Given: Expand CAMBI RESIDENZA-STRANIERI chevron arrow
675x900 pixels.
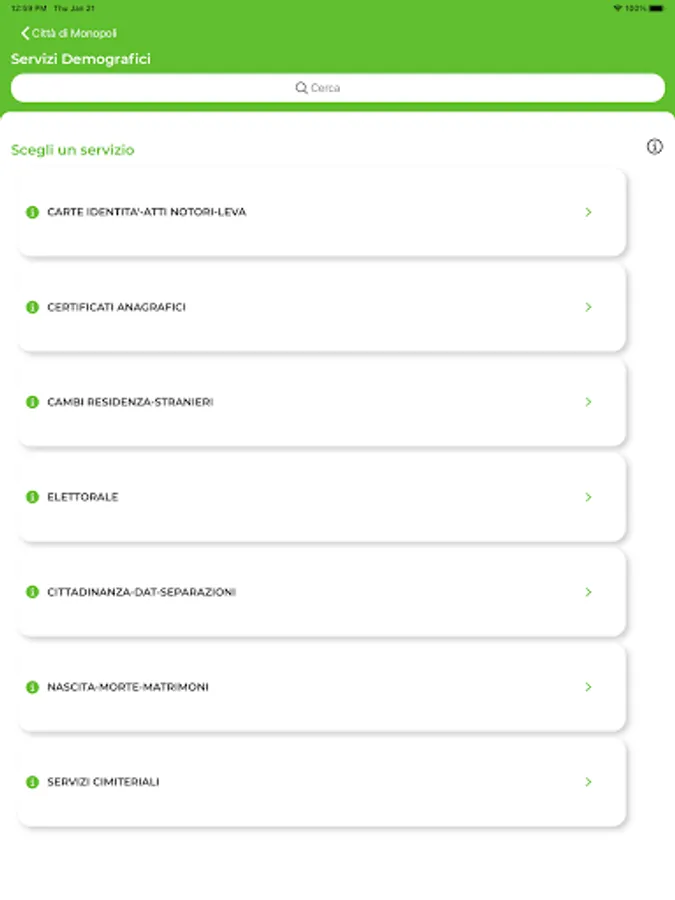Looking at the screenshot, I should pyautogui.click(x=589, y=402).
